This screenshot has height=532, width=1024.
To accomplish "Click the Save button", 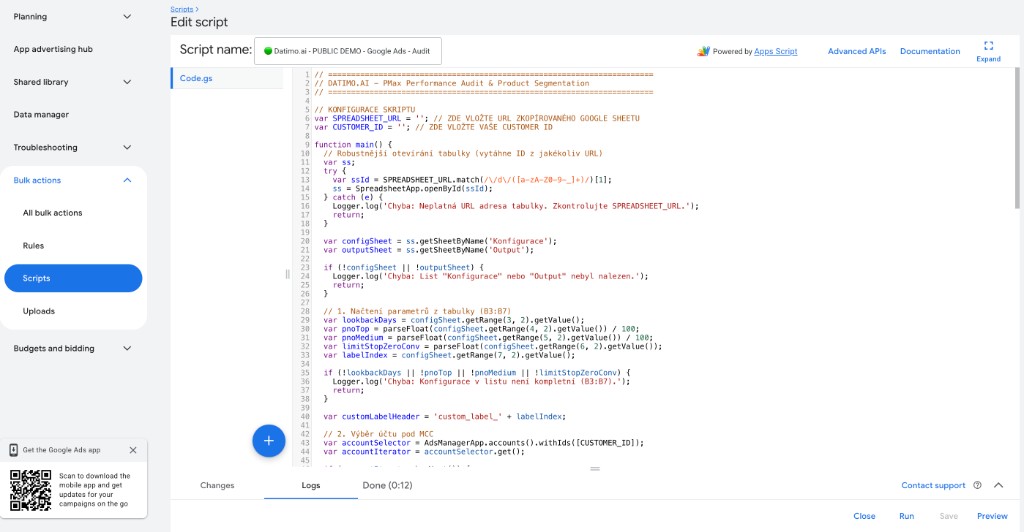I will (x=948, y=516).
